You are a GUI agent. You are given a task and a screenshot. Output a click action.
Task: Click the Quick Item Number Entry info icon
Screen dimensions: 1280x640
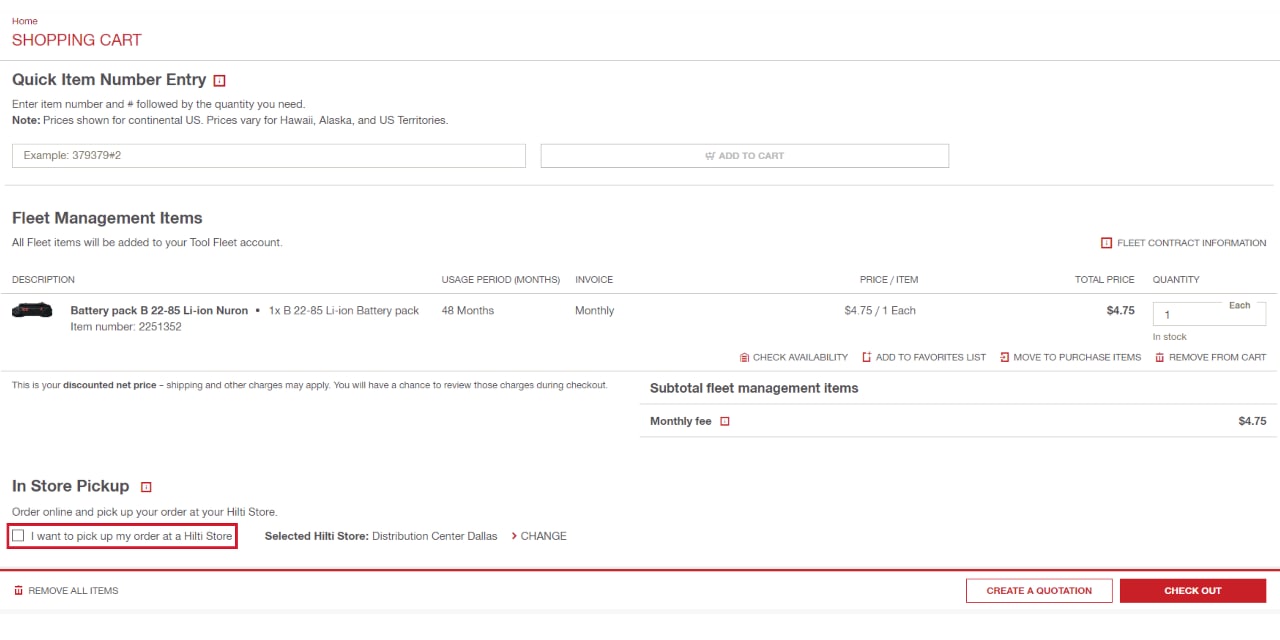218,80
